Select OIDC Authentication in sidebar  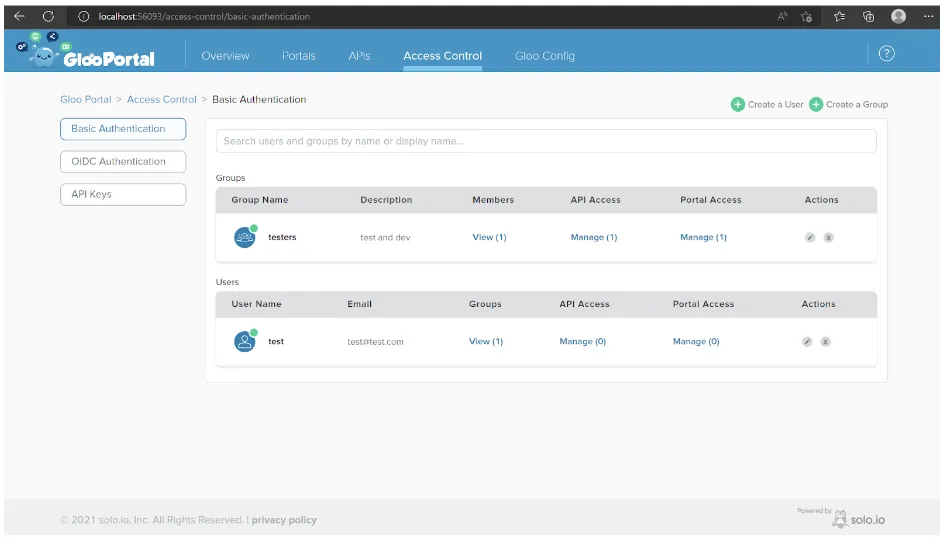coord(123,161)
